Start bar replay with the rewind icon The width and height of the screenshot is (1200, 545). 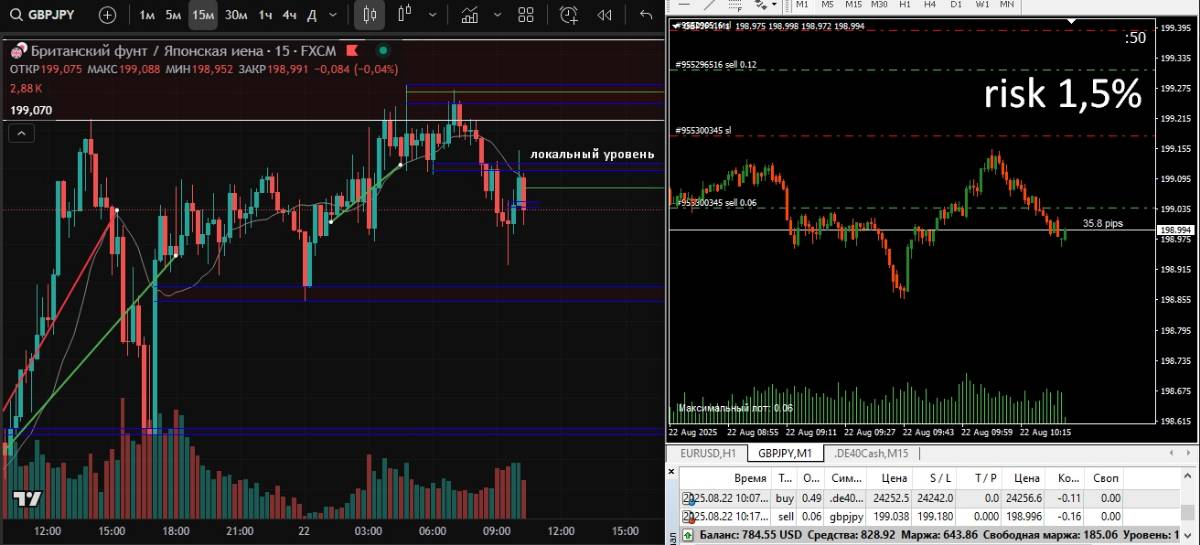(x=604, y=15)
